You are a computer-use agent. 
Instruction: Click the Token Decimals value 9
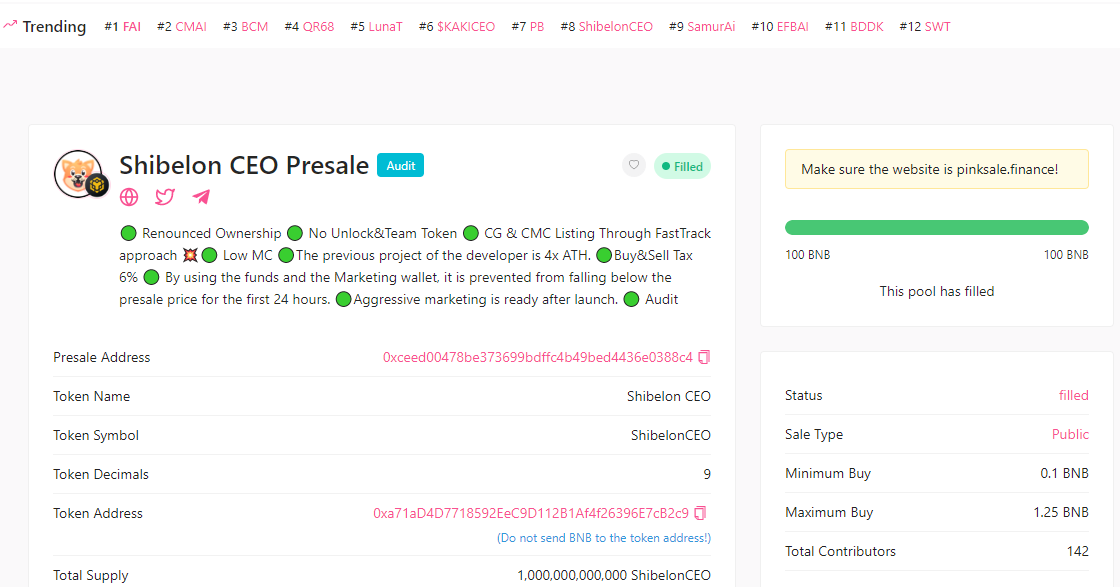pyautogui.click(x=707, y=475)
